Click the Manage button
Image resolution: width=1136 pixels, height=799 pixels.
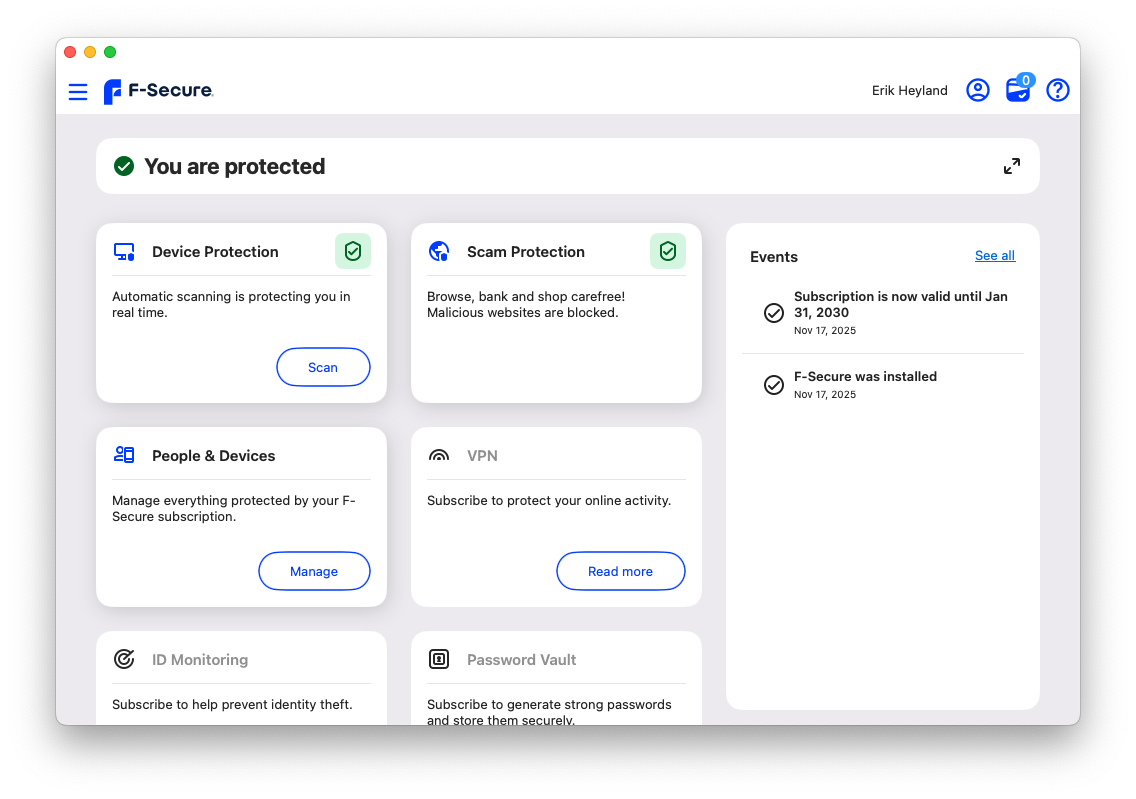pos(314,571)
